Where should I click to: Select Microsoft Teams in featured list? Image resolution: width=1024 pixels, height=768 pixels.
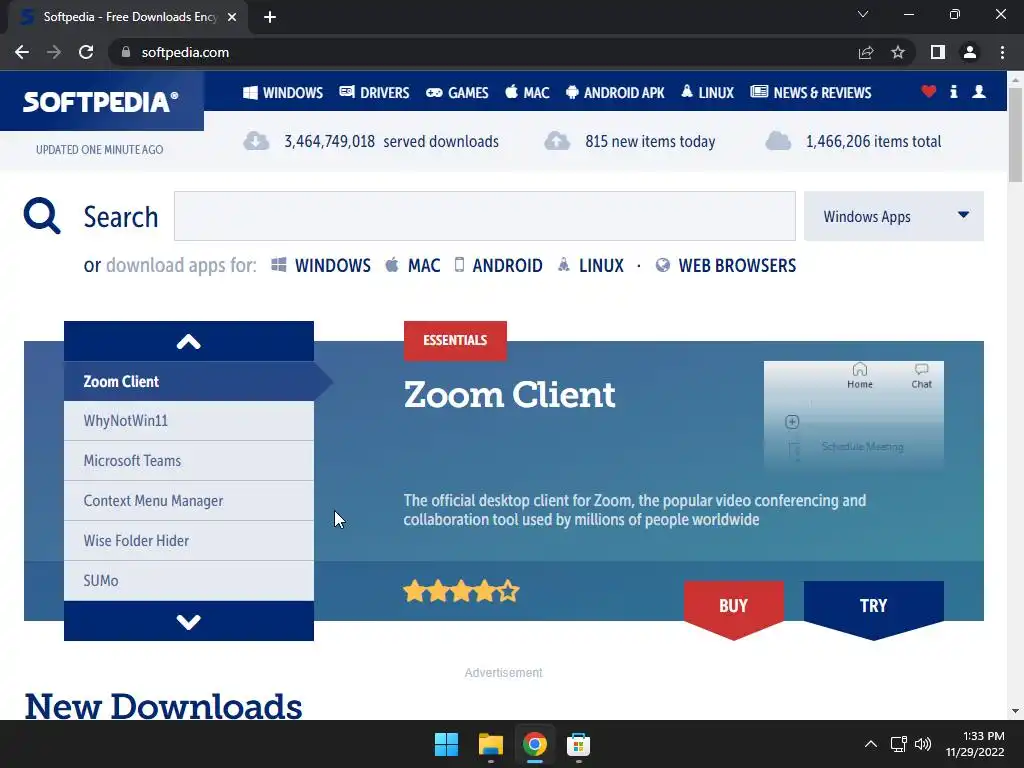[x=189, y=461]
